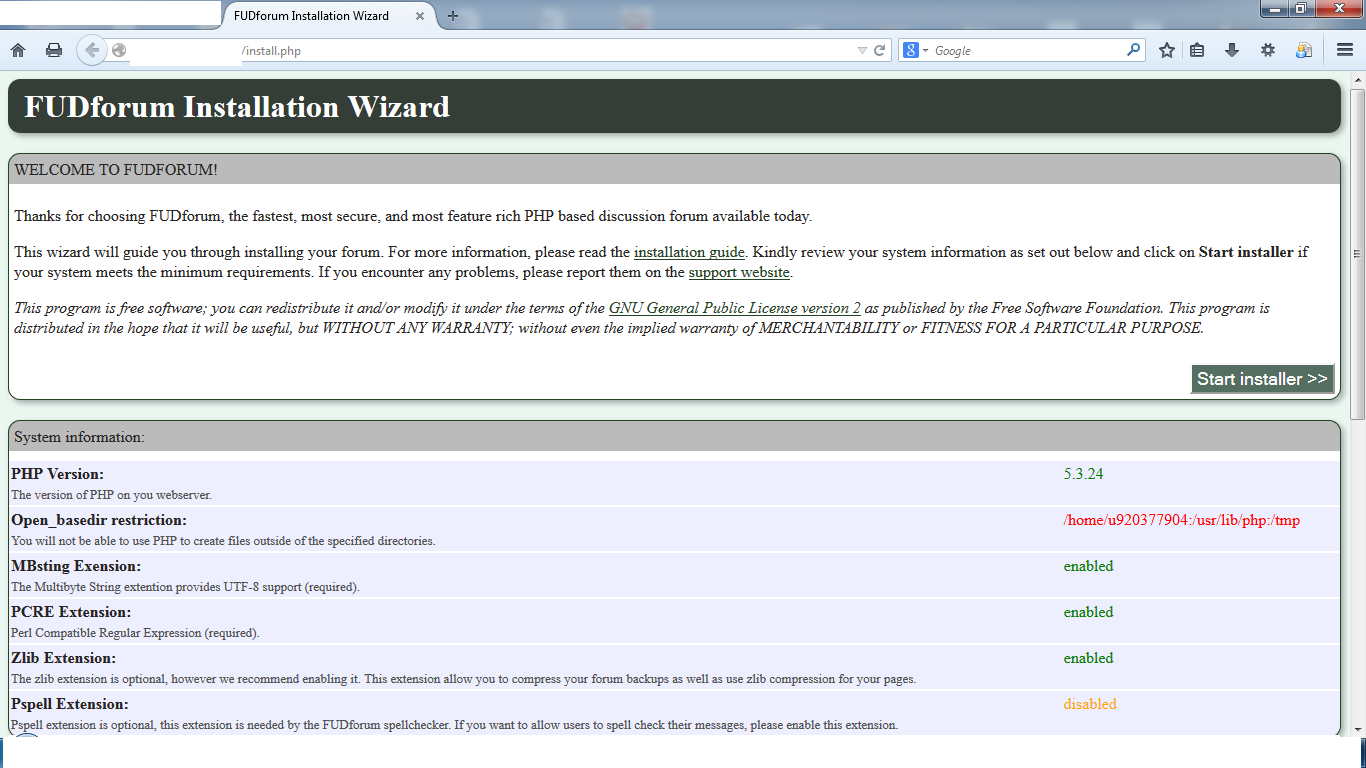
Task: Minimize the browser window
Action: (1274, 9)
